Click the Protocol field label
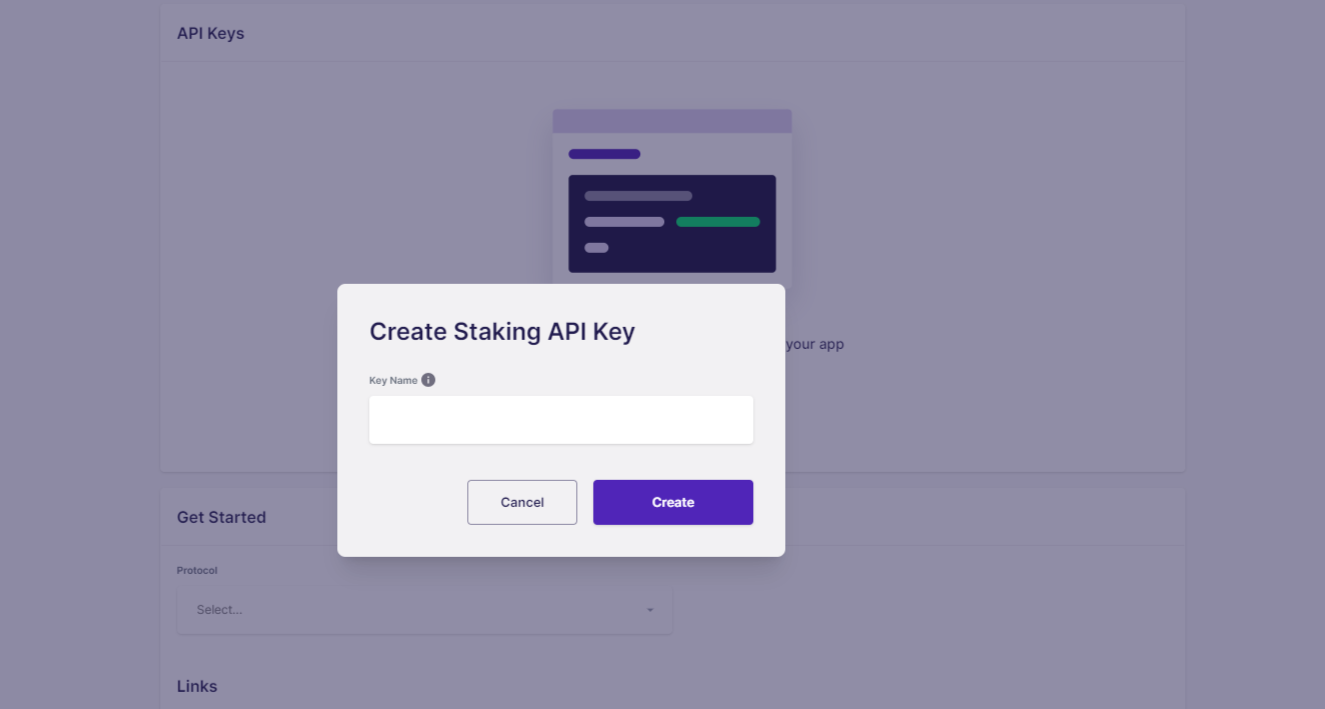The width and height of the screenshot is (1325, 709). (x=197, y=571)
